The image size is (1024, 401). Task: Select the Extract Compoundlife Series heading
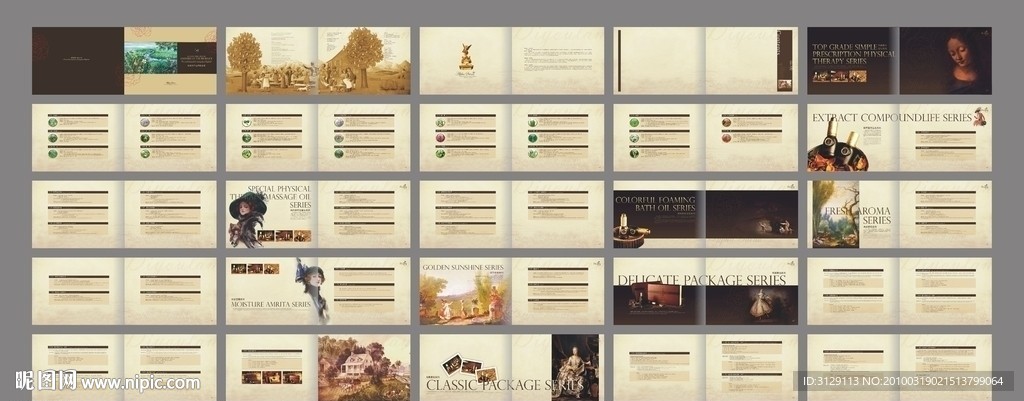point(891,118)
